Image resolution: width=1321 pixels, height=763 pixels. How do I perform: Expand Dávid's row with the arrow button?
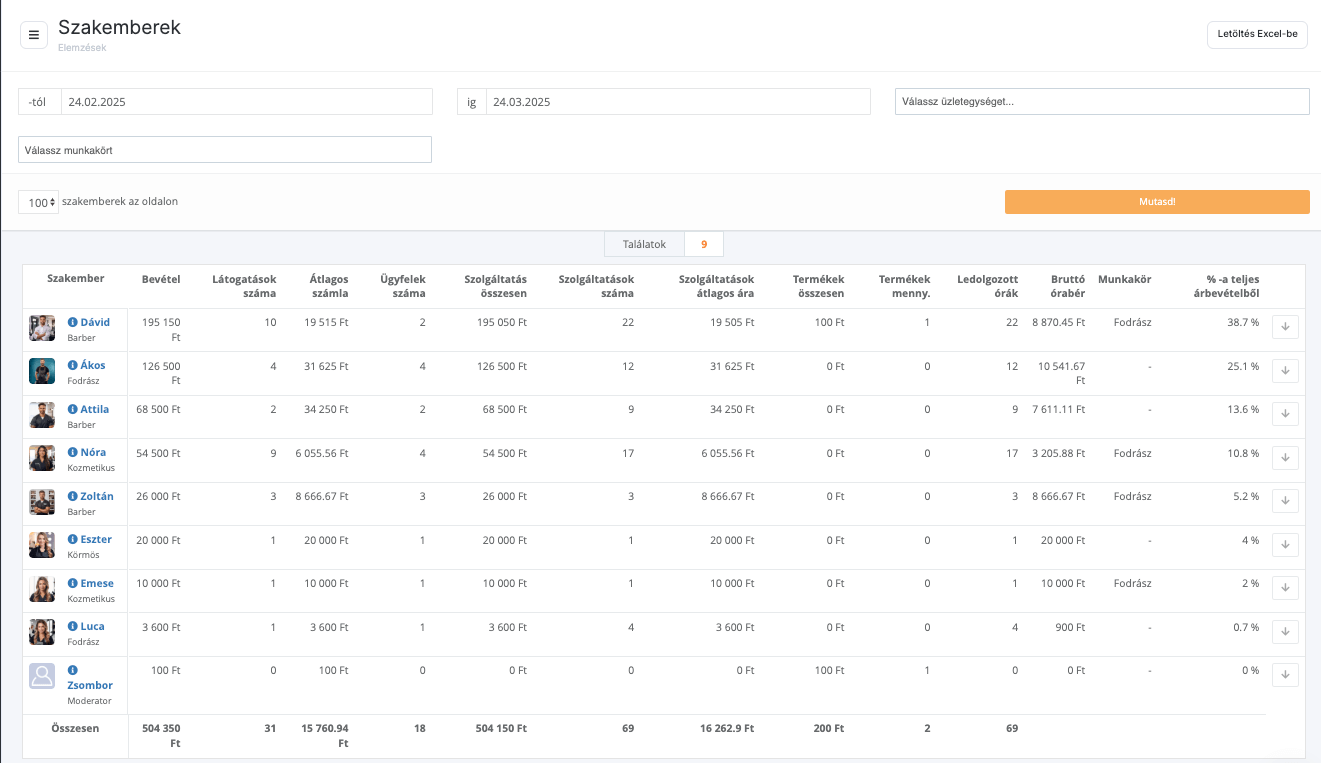pyautogui.click(x=1285, y=327)
